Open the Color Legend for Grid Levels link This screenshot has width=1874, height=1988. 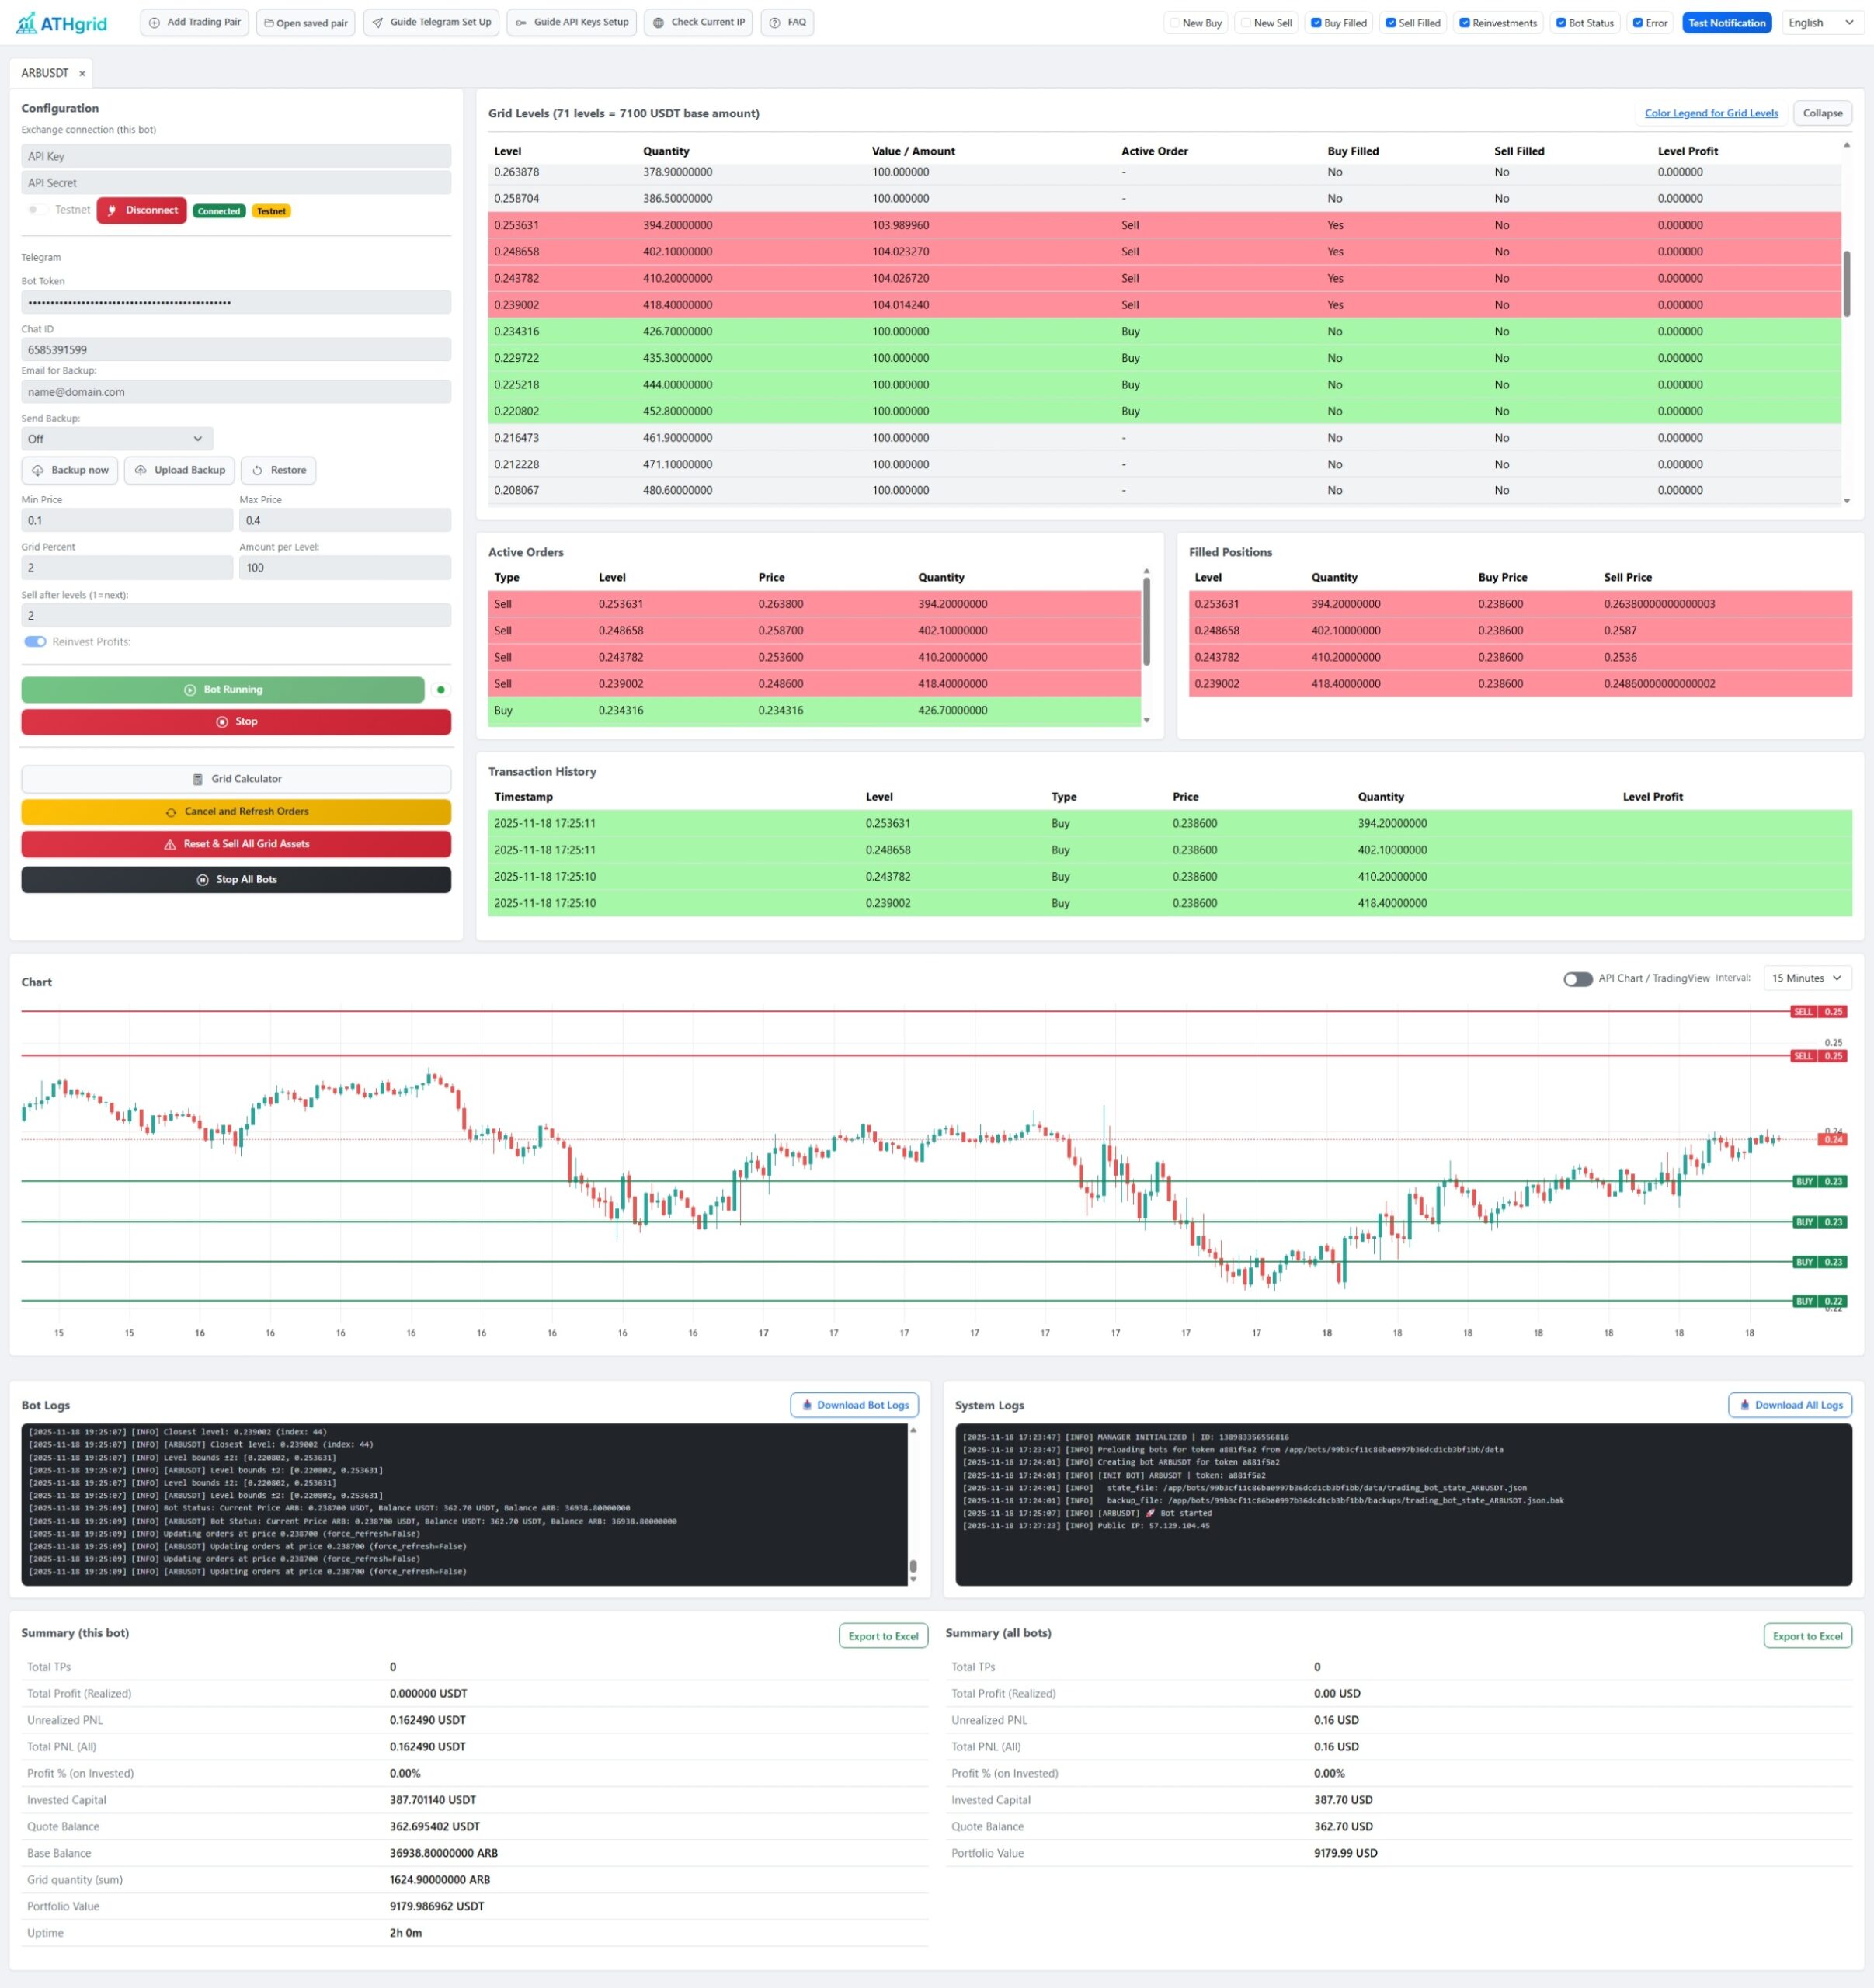1711,113
